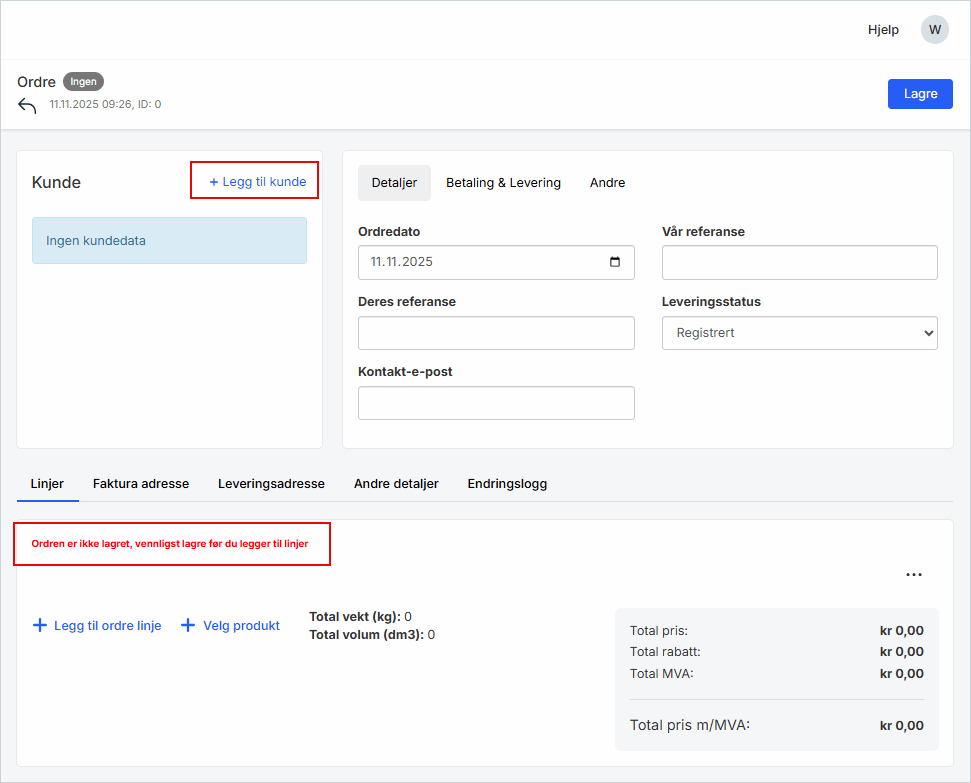Click the Legg til kunde link
The height and width of the screenshot is (783, 971).
pyautogui.click(x=257, y=182)
